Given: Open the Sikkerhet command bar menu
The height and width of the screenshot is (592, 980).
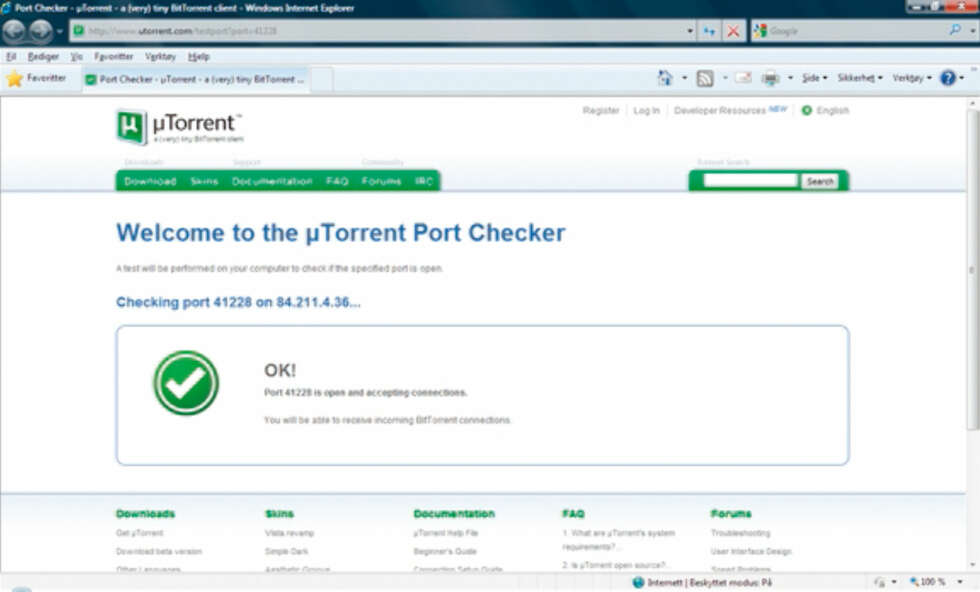Looking at the screenshot, I should tap(860, 78).
